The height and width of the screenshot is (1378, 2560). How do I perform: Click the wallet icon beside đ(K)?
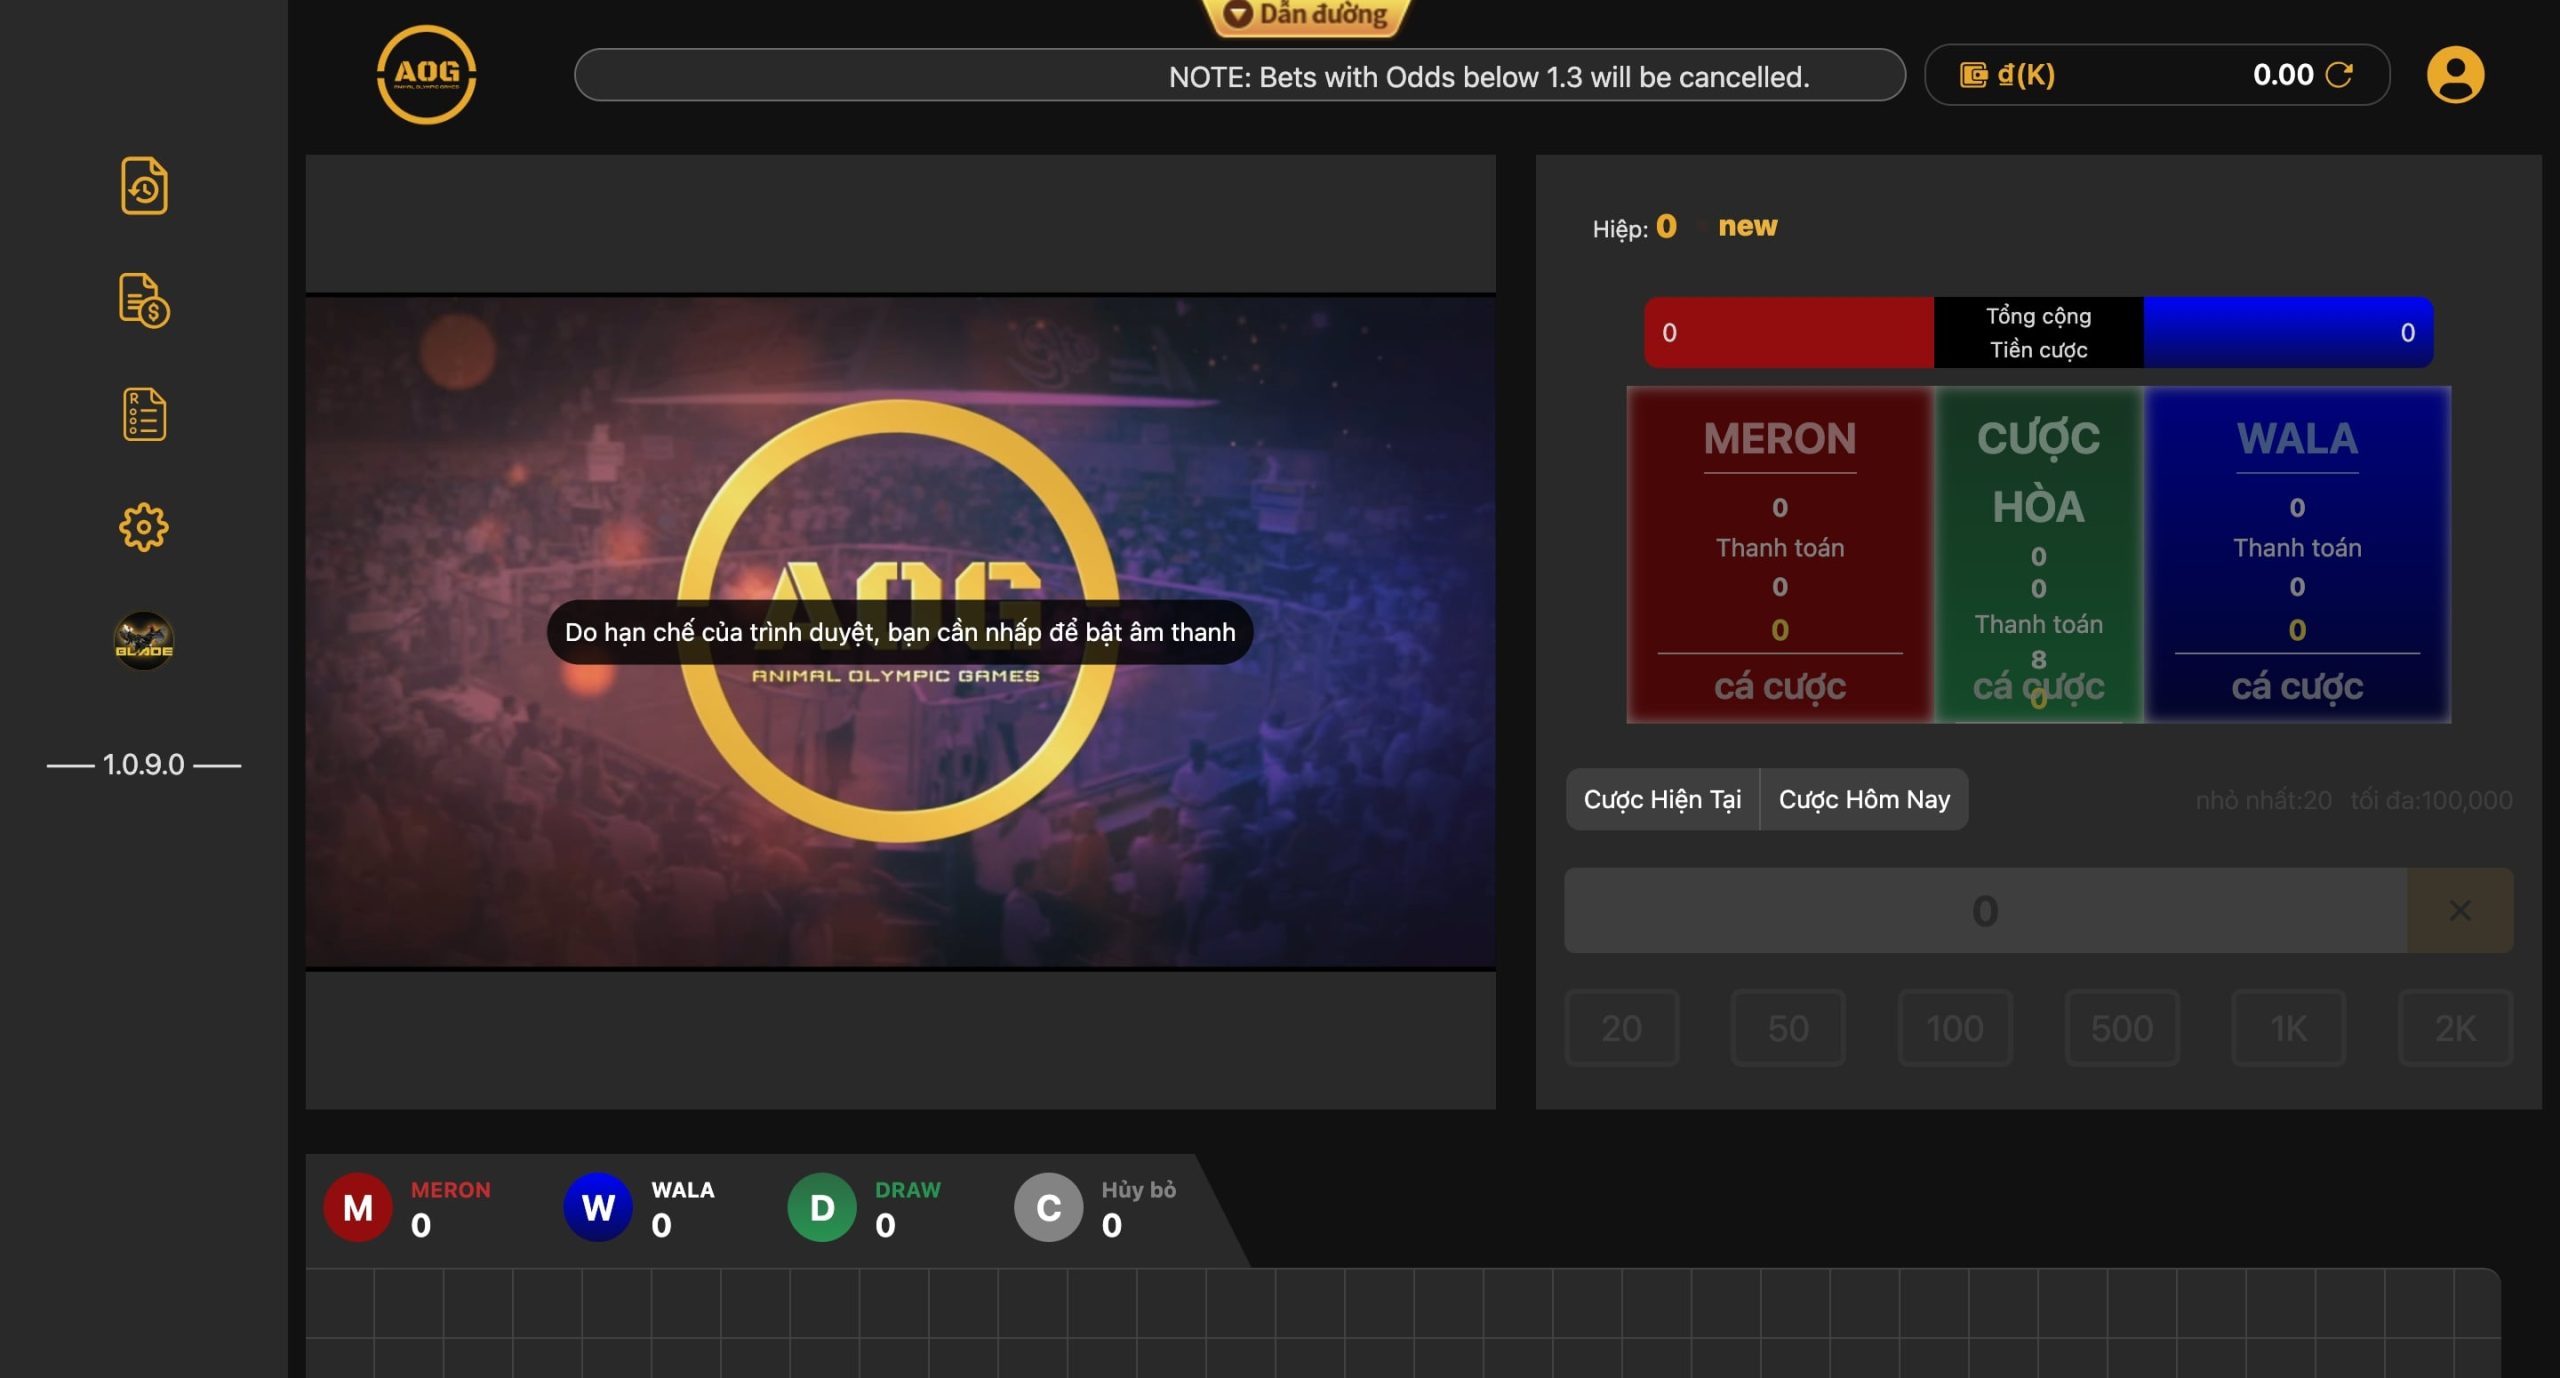coord(1973,75)
